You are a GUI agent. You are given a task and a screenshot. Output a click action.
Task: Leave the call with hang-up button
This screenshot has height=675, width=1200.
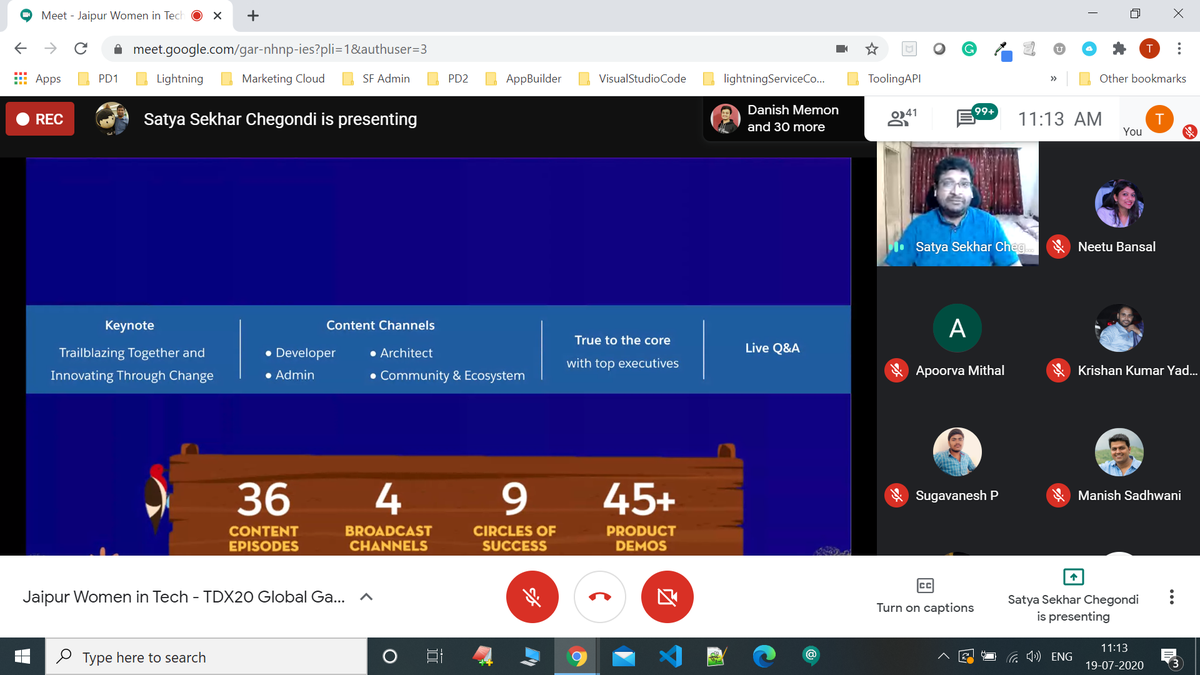tap(600, 597)
